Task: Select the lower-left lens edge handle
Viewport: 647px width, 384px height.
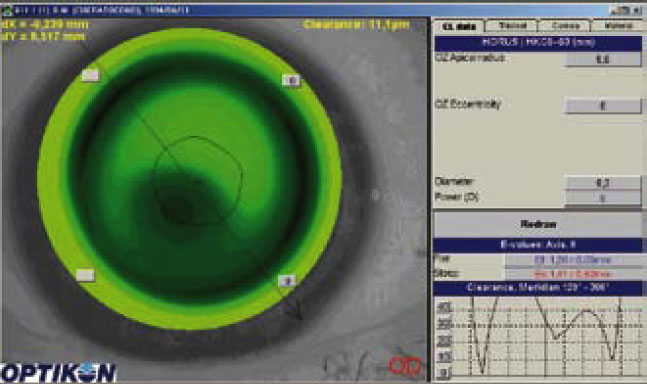Action: pyautogui.click(x=85, y=275)
